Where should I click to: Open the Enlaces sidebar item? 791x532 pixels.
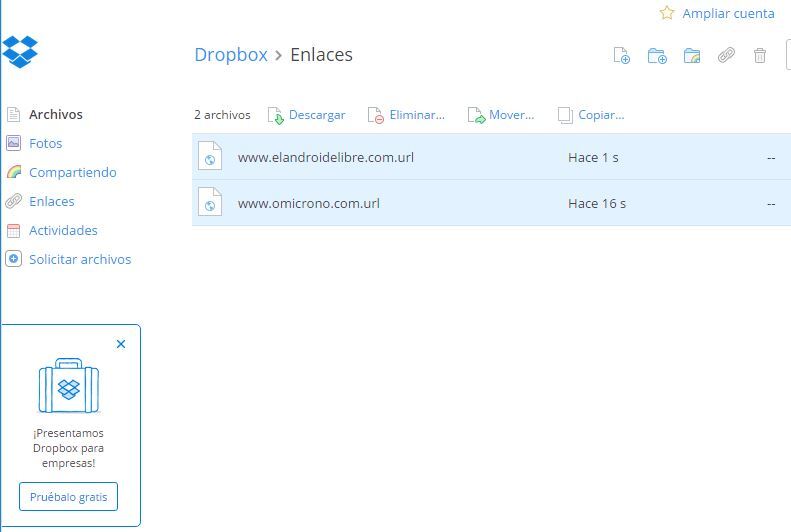click(51, 201)
